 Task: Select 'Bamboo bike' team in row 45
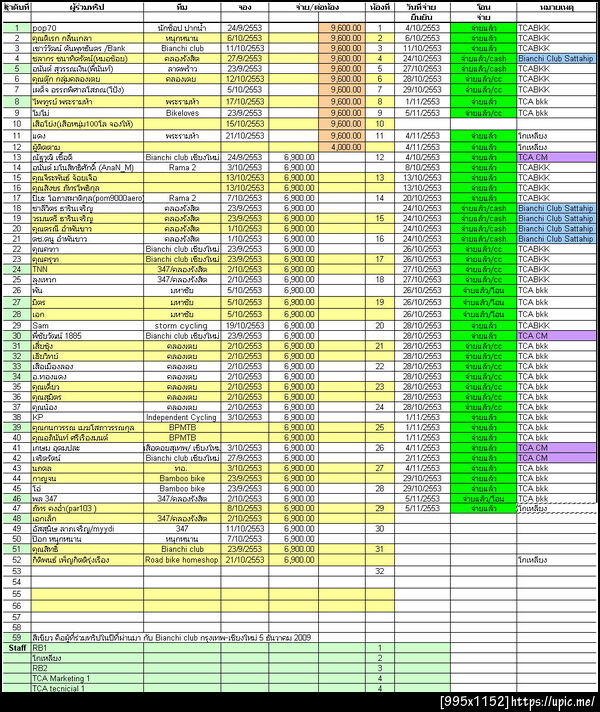(182, 489)
